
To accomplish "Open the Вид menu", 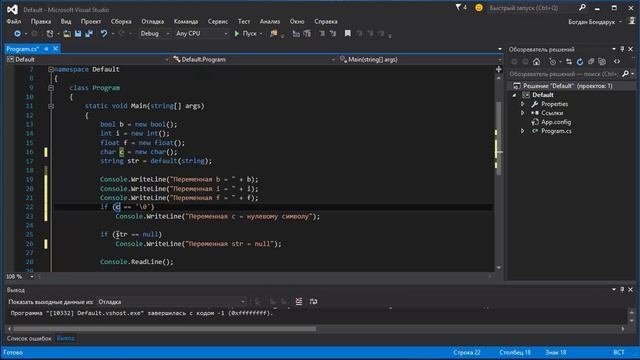I will pyautogui.click(x=66, y=21).
